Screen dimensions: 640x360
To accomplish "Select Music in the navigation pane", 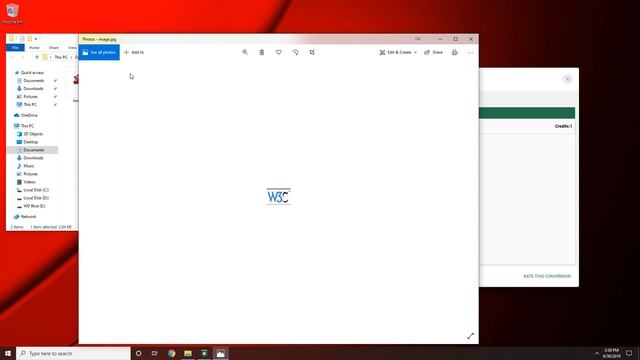I will 29,166.
